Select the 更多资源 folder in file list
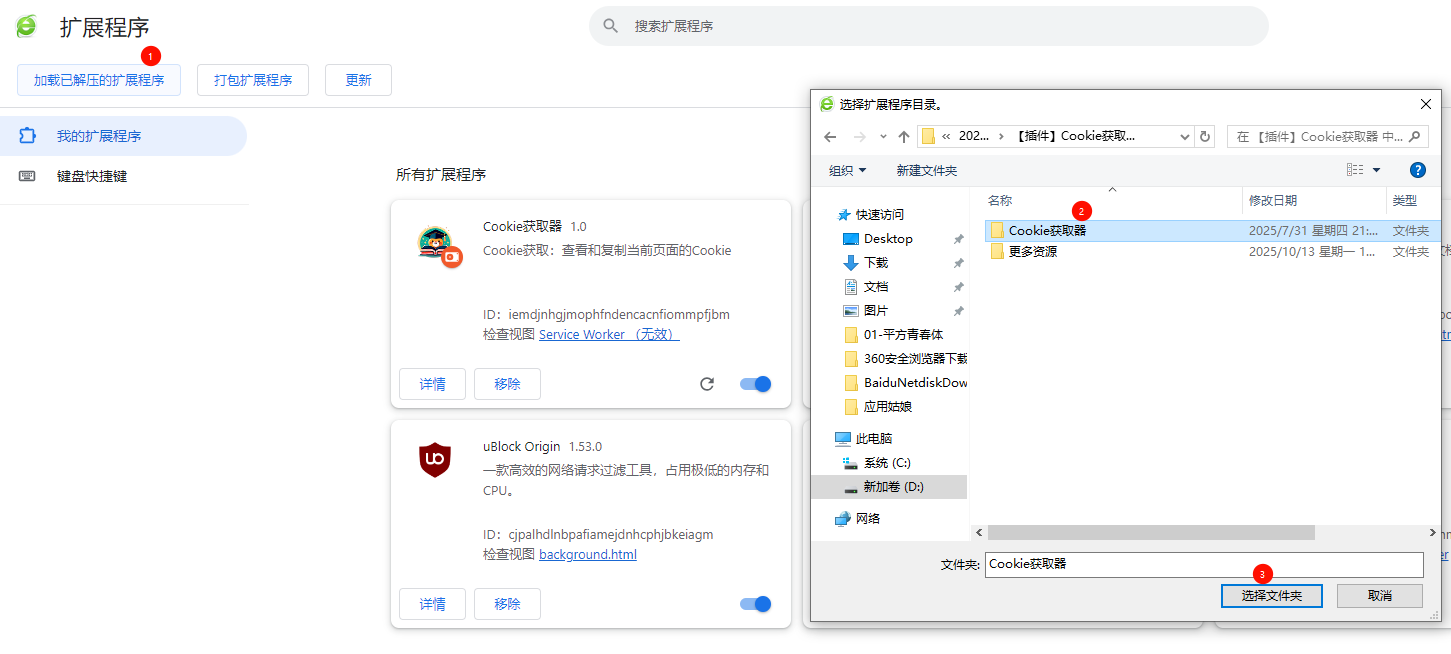 click(x=1032, y=252)
